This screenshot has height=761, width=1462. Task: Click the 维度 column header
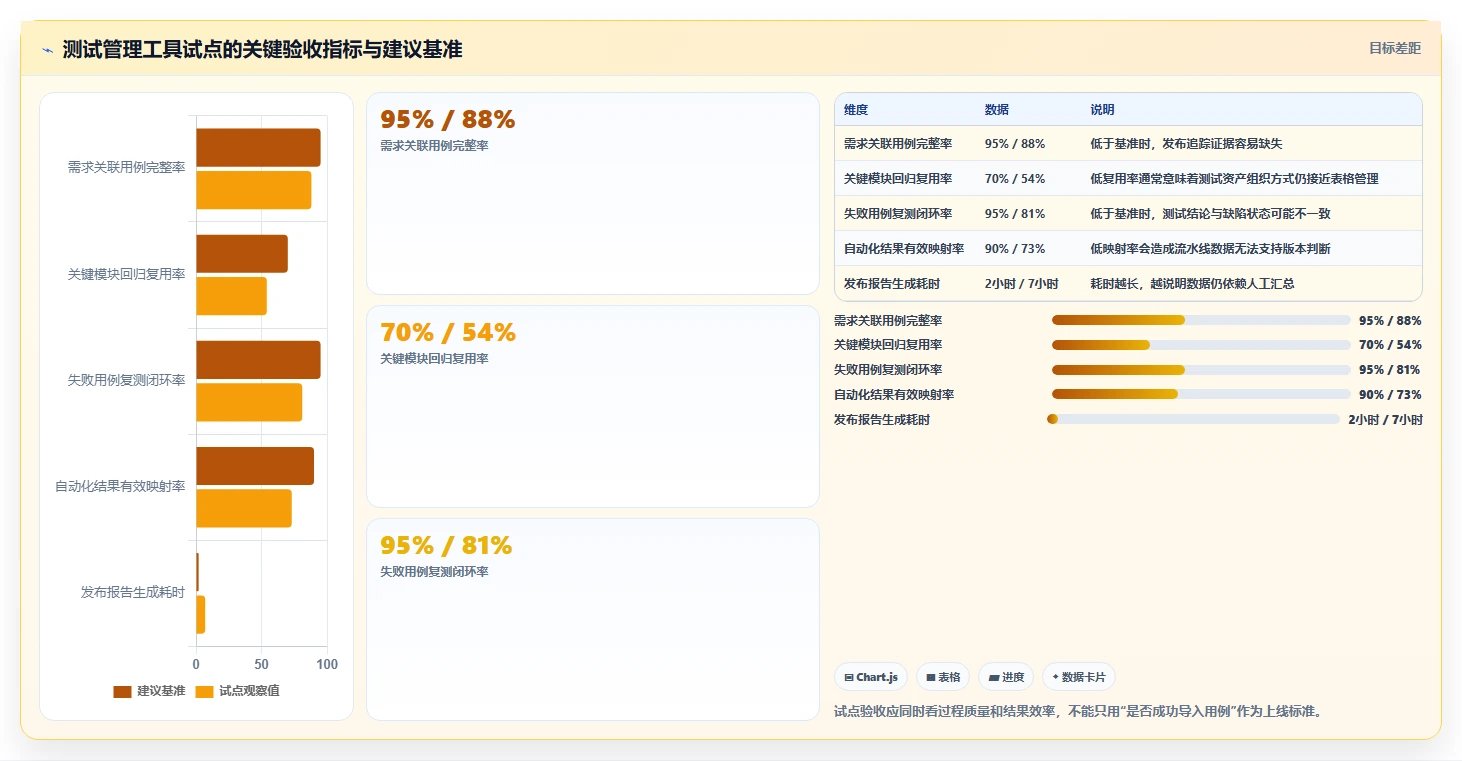(856, 110)
